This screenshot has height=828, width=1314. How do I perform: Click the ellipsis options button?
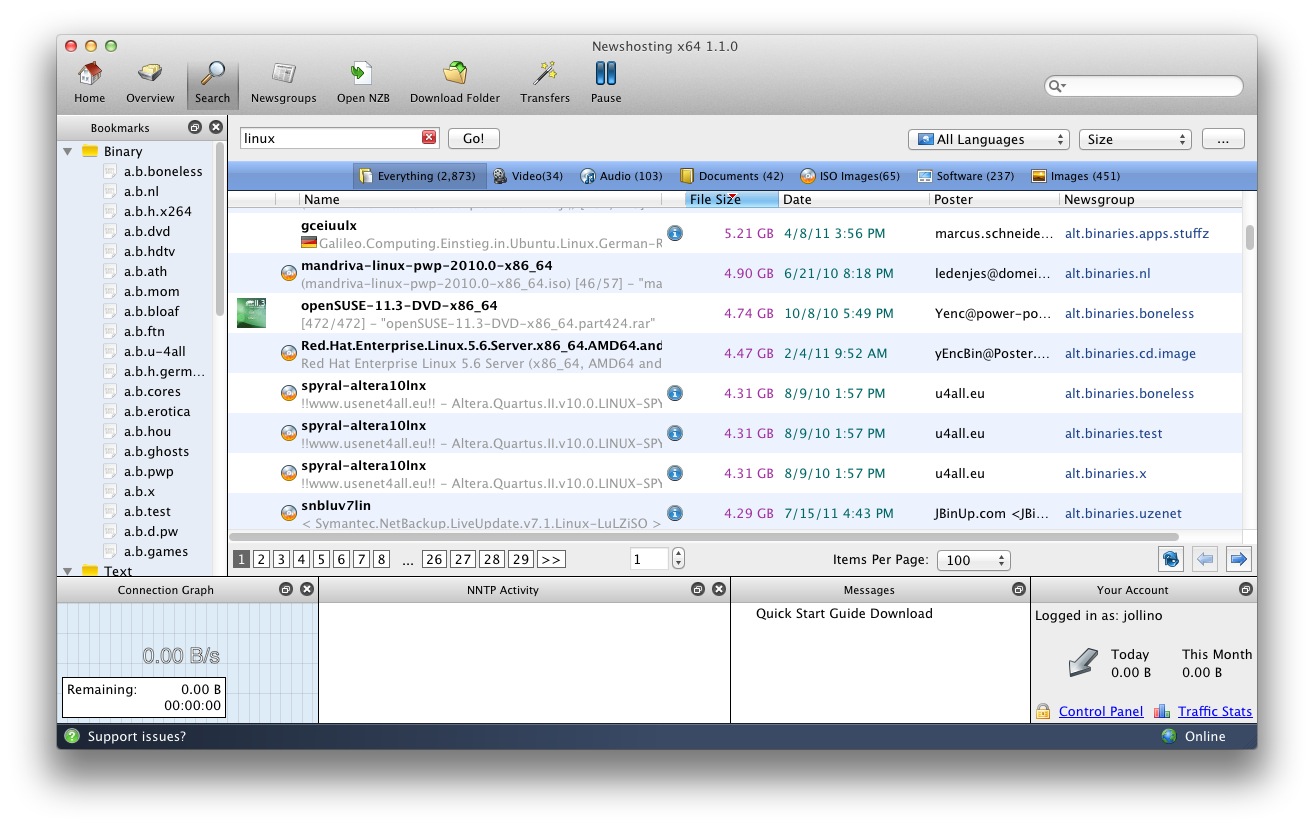(x=1223, y=139)
